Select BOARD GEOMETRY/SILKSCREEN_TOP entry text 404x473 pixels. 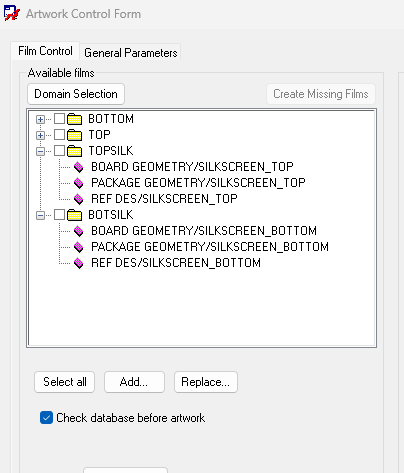pos(192,167)
